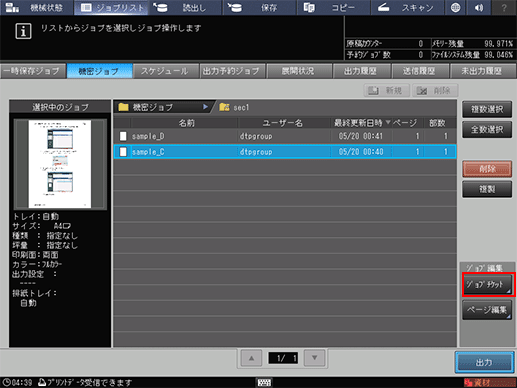This screenshot has width=517, height=388.
Task: Click the globe web browser icon
Action: coord(455,7)
